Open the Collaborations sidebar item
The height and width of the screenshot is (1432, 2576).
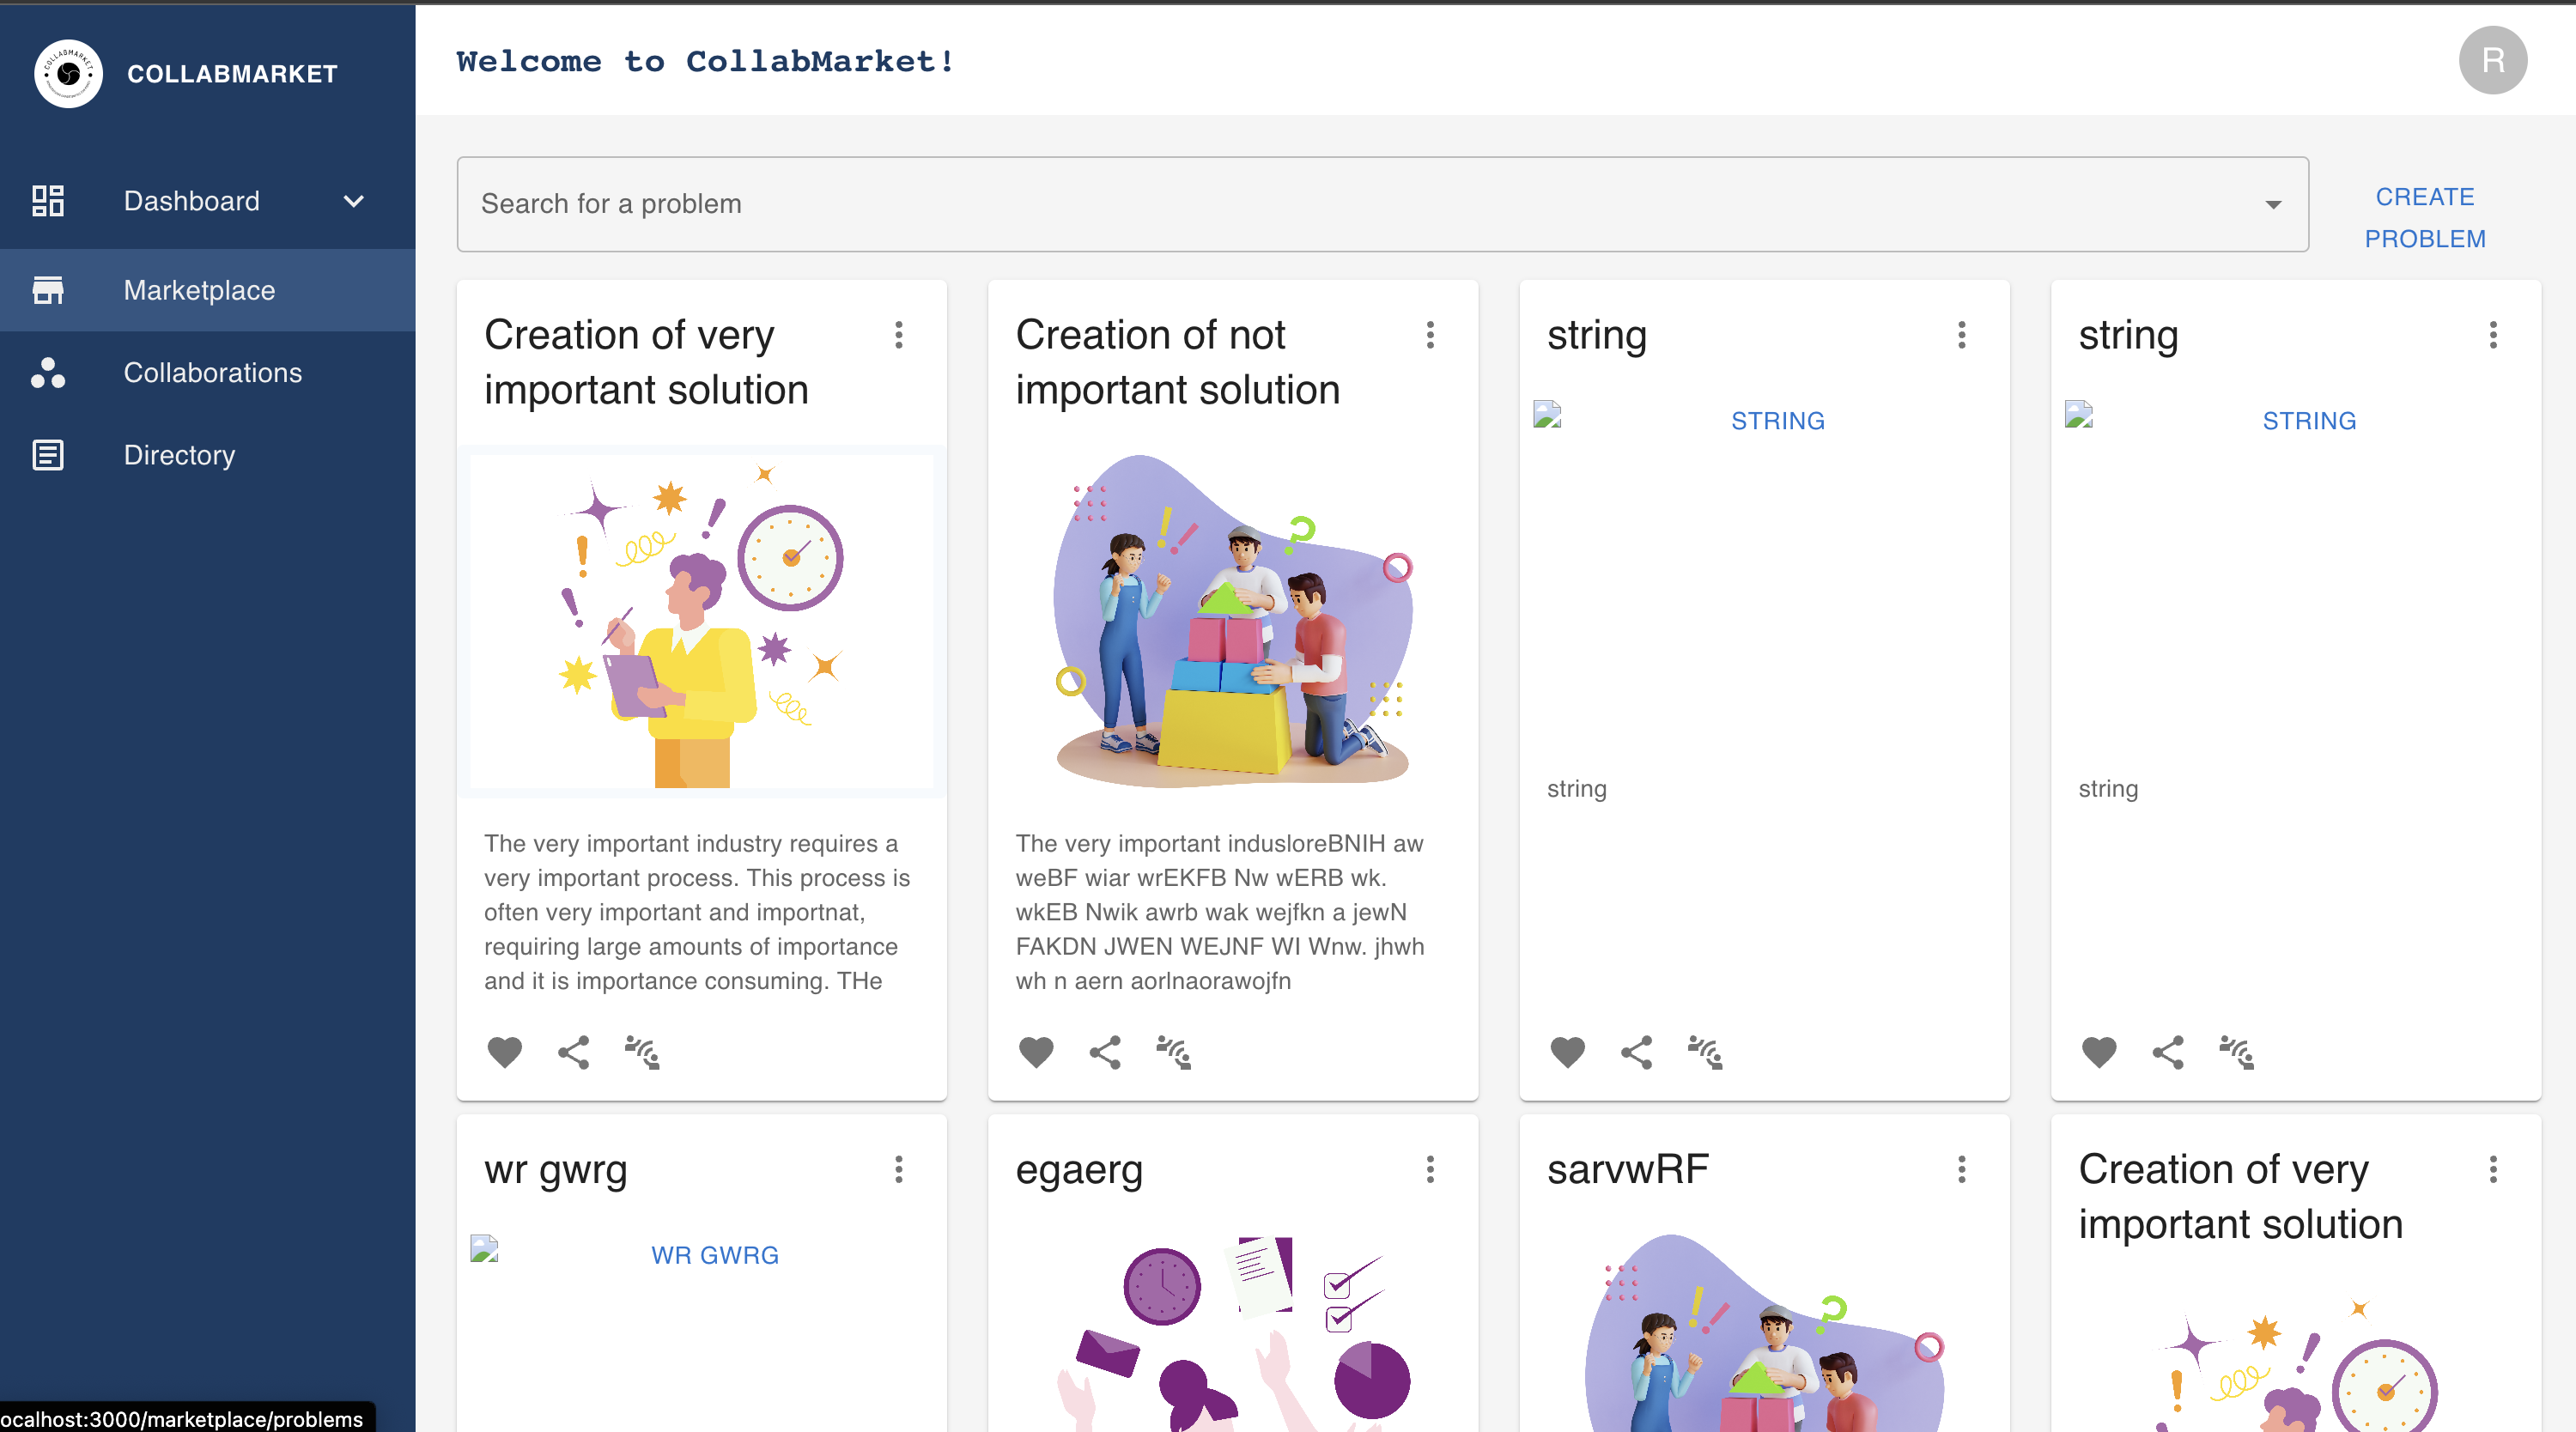point(212,373)
